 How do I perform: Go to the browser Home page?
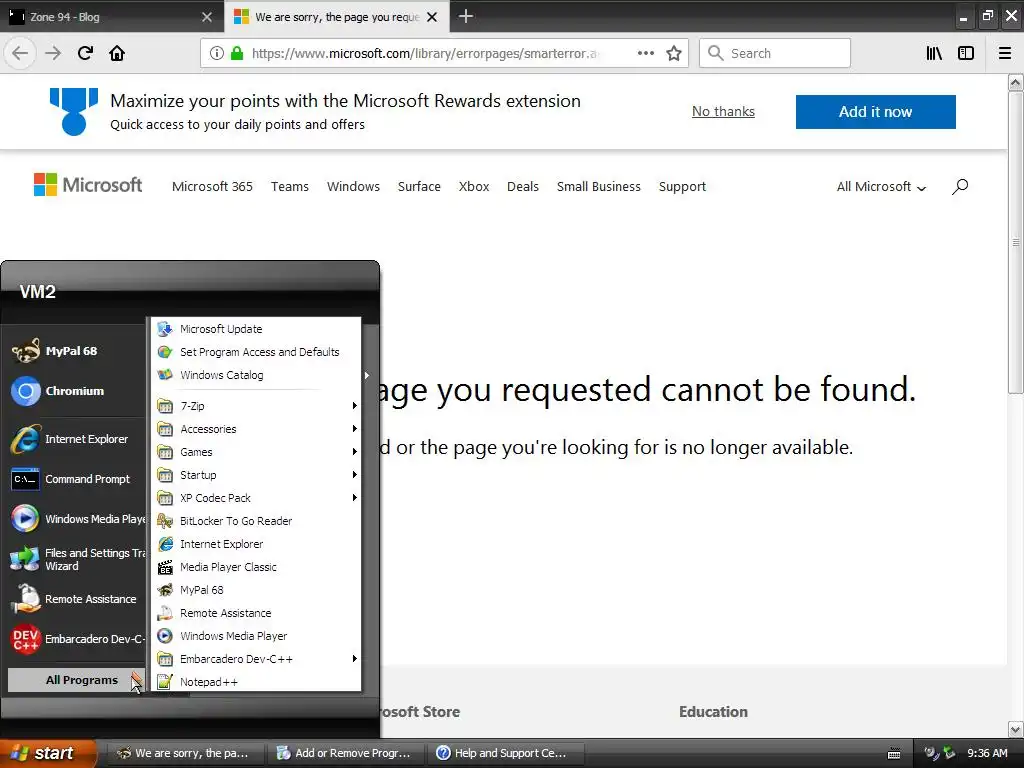coord(117,53)
